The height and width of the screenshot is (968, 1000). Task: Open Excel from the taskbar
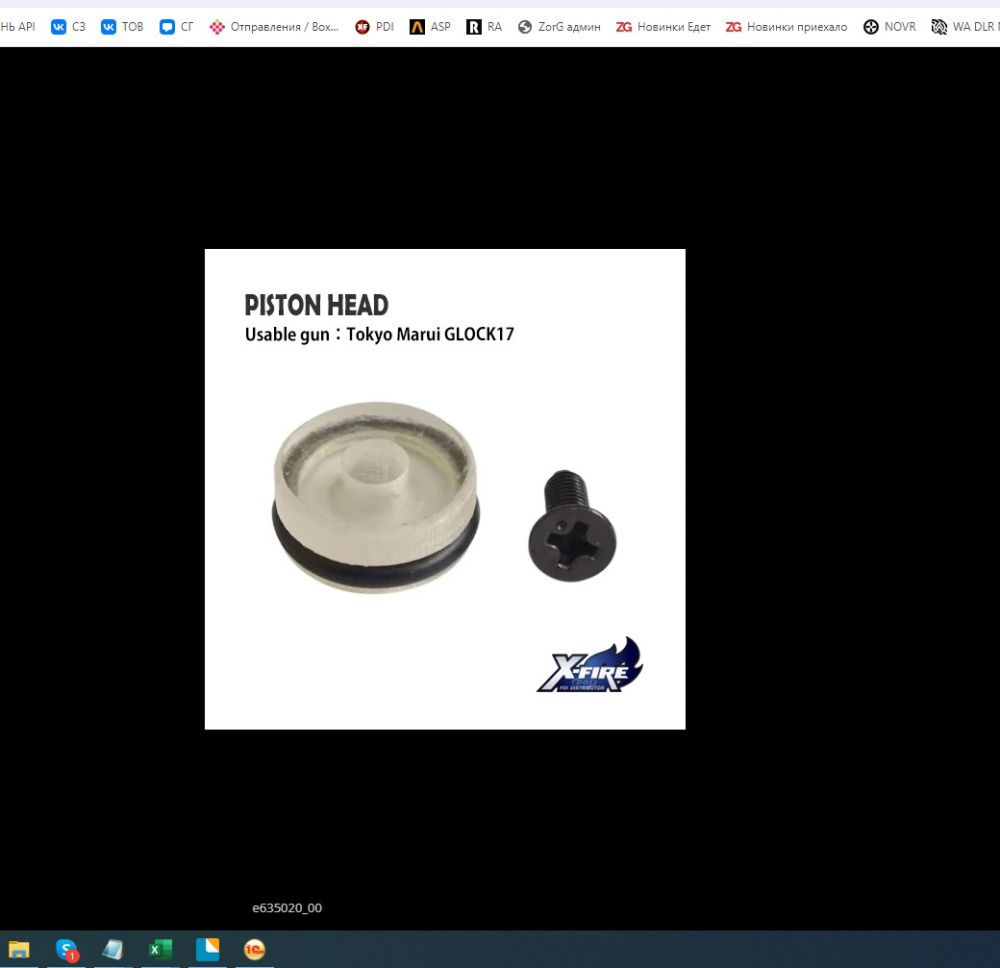(x=160, y=950)
